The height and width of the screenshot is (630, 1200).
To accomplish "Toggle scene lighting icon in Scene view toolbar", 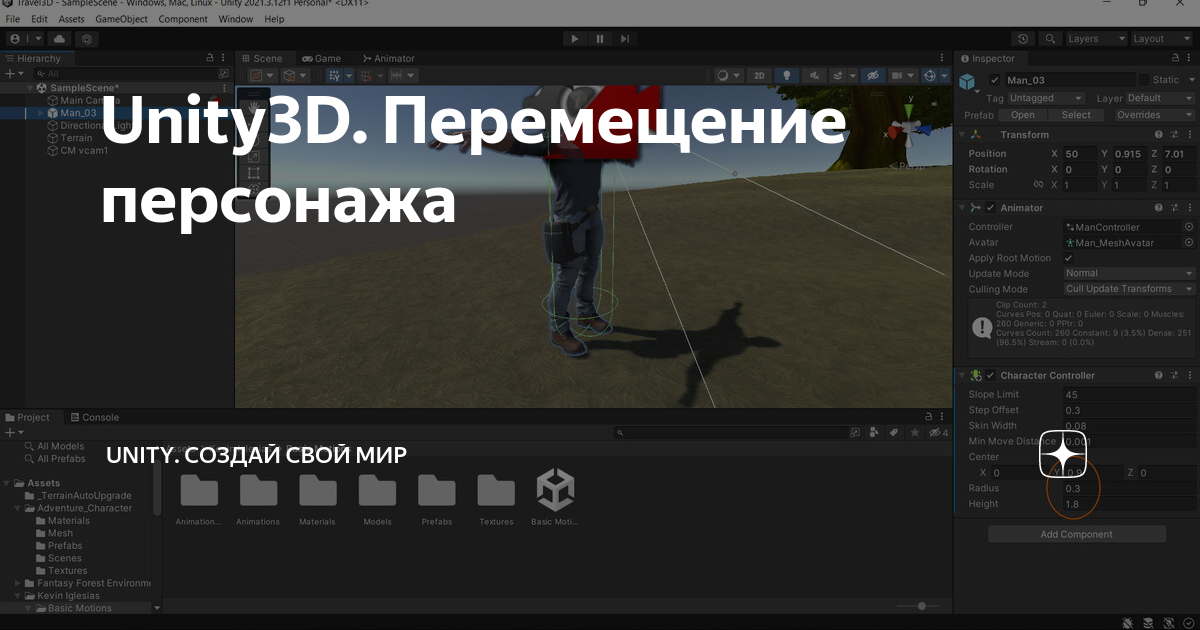I will pyautogui.click(x=786, y=74).
